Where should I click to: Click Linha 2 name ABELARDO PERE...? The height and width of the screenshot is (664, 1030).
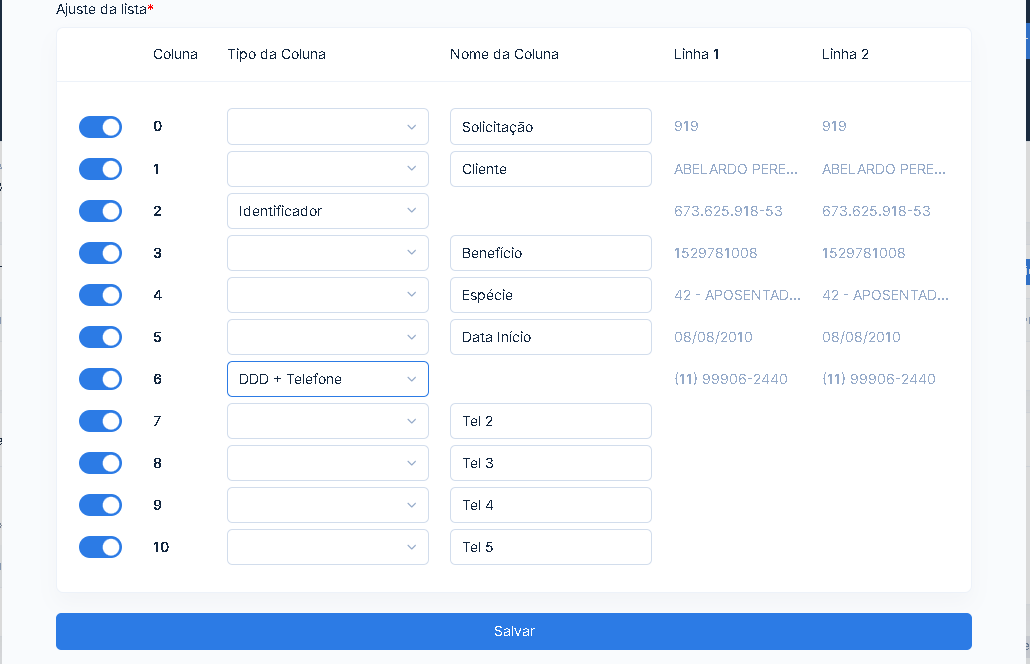point(884,169)
